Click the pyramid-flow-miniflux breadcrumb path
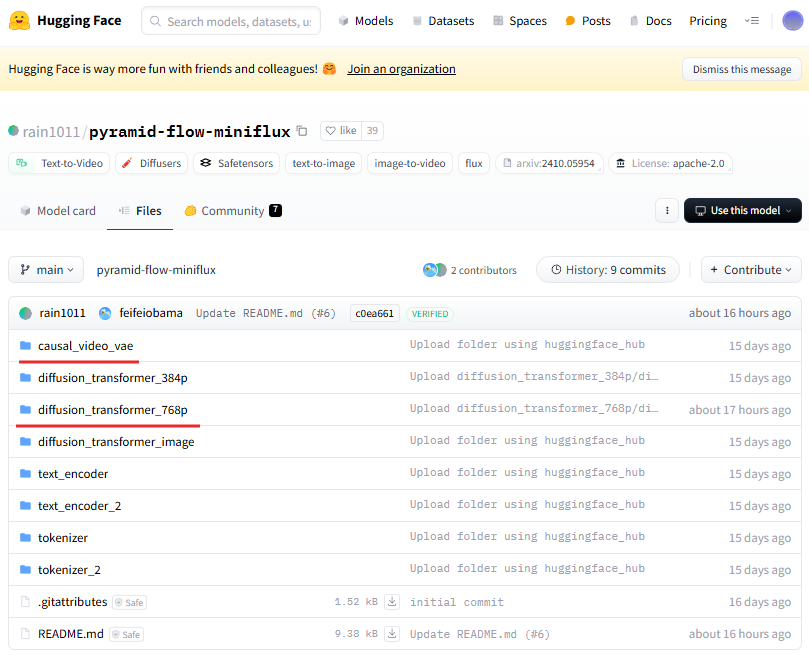 [x=156, y=270]
